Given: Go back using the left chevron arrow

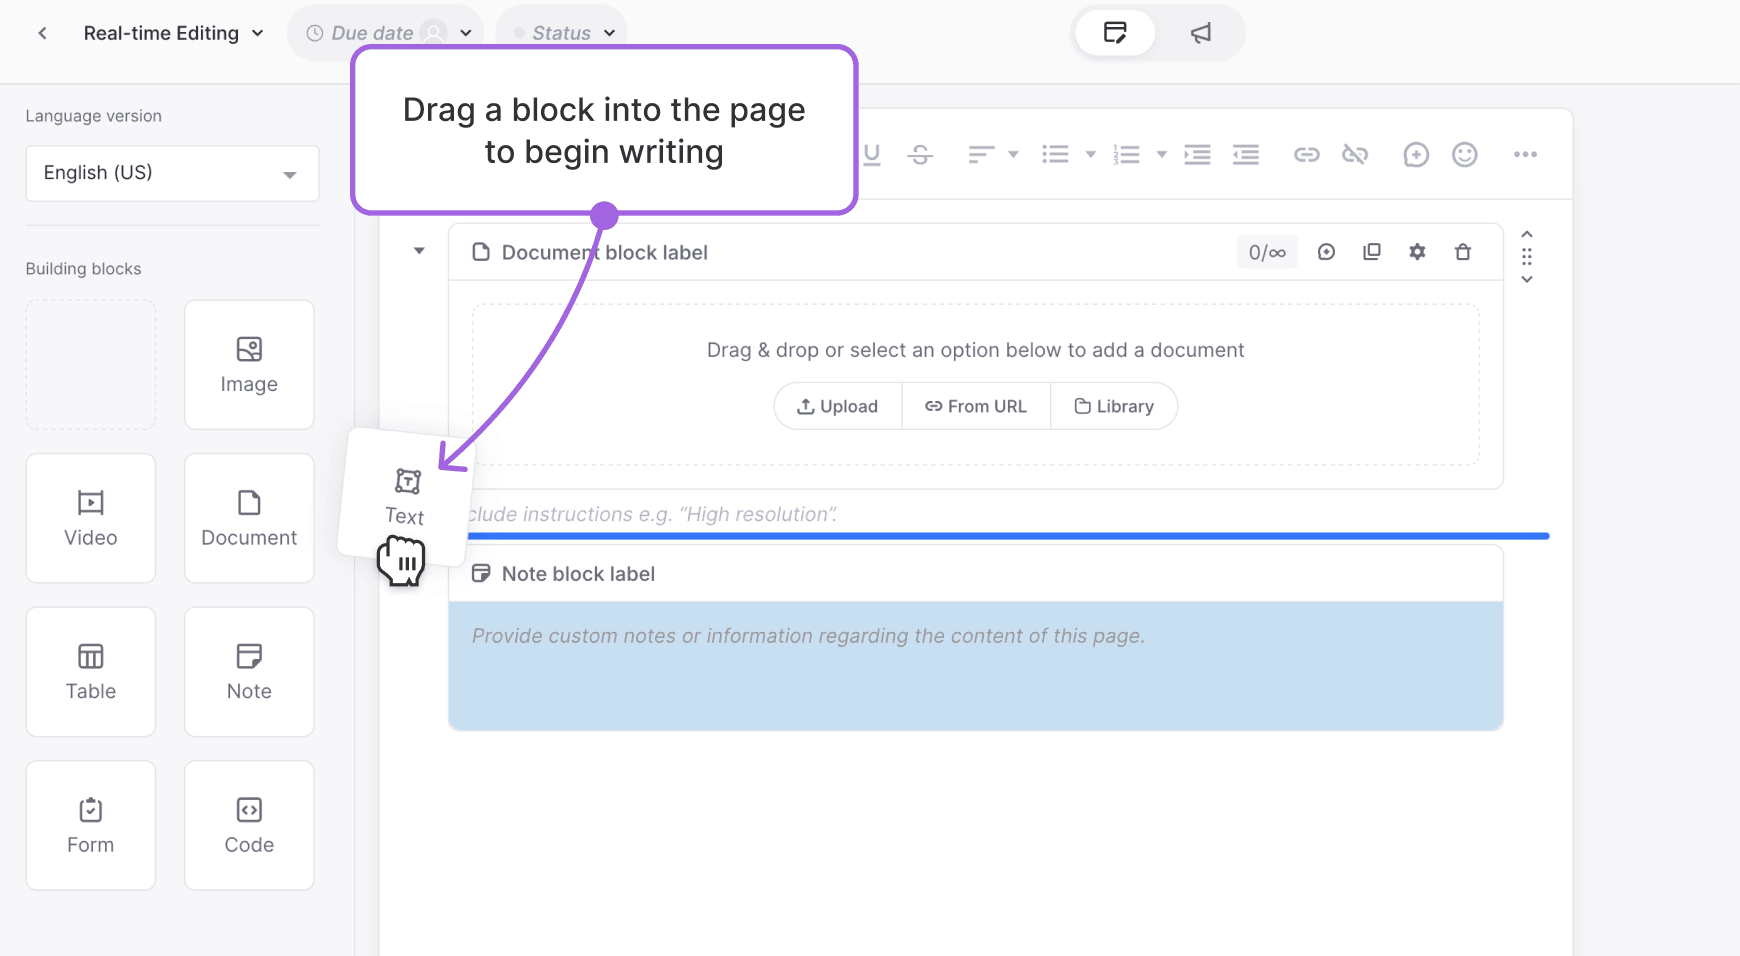Looking at the screenshot, I should coord(42,33).
